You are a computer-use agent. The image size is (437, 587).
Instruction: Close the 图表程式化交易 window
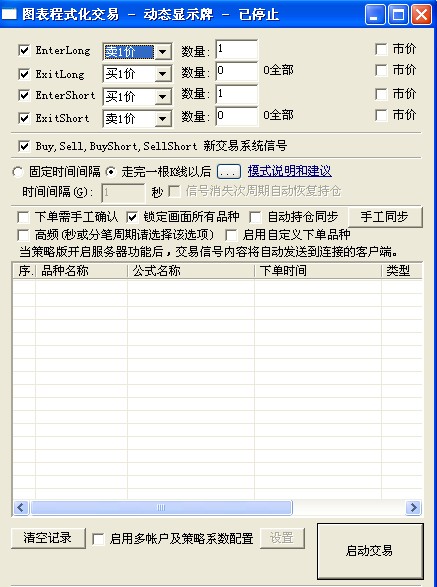click(x=422, y=15)
